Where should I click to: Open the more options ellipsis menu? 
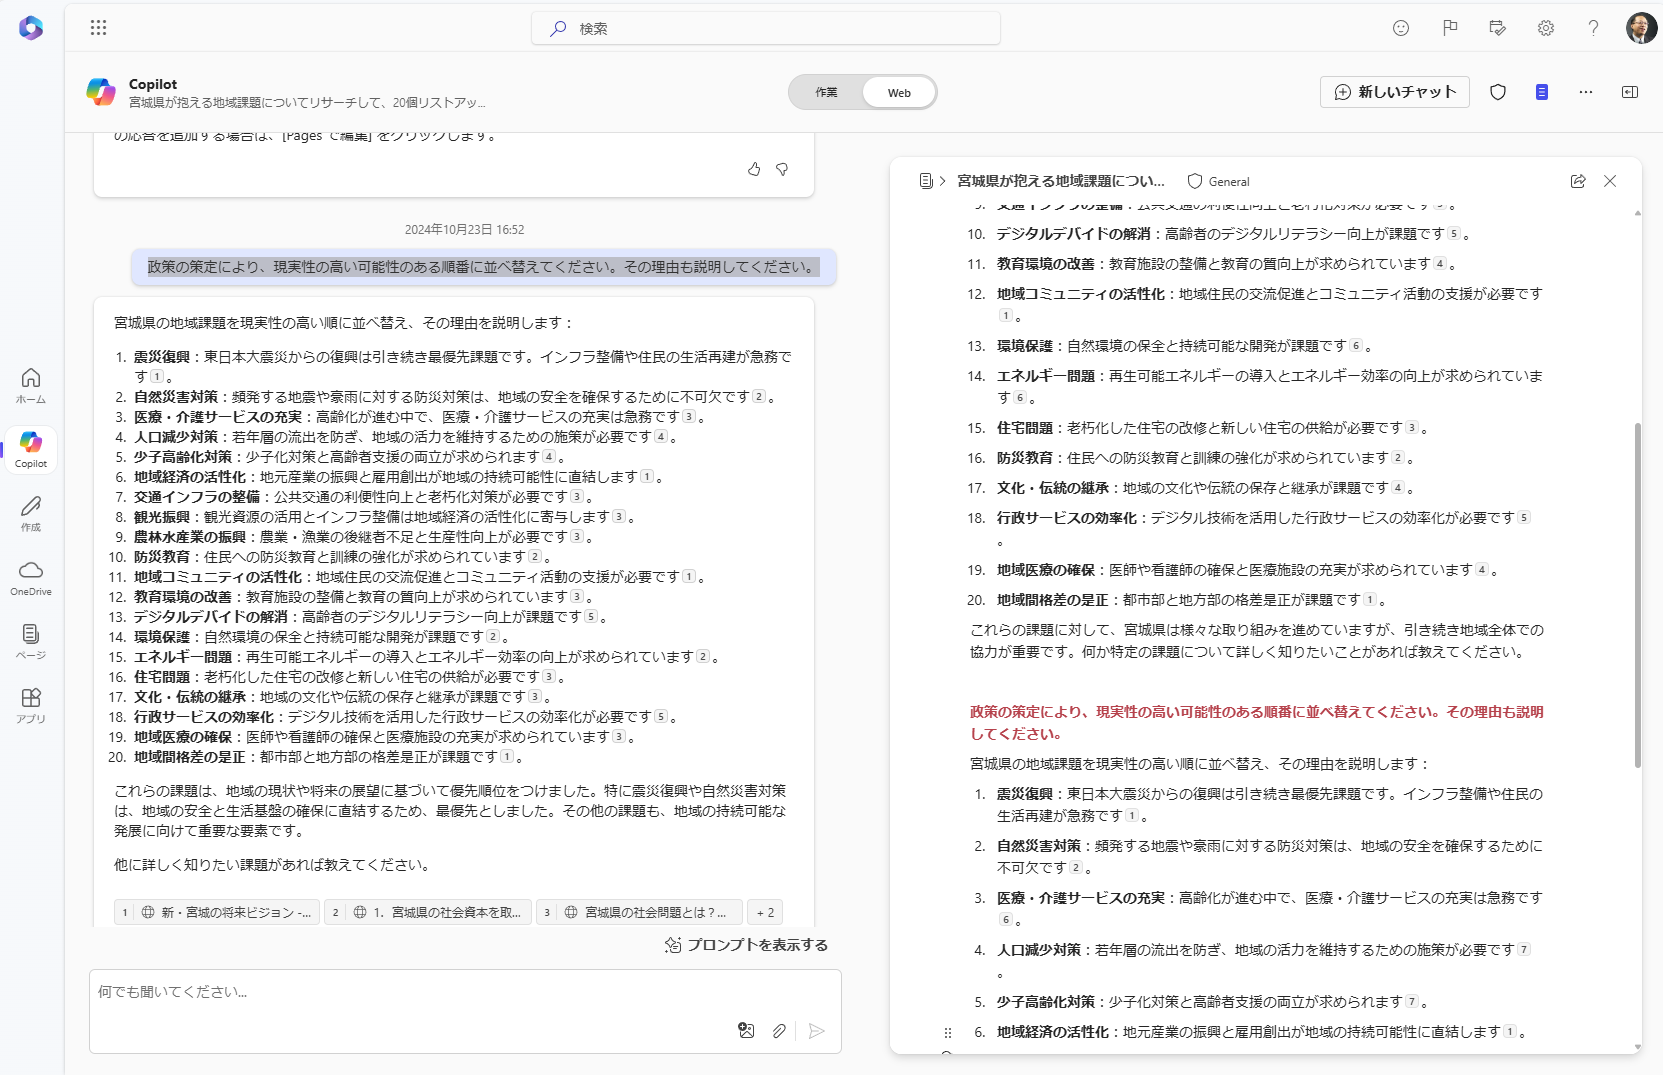pos(1586,92)
